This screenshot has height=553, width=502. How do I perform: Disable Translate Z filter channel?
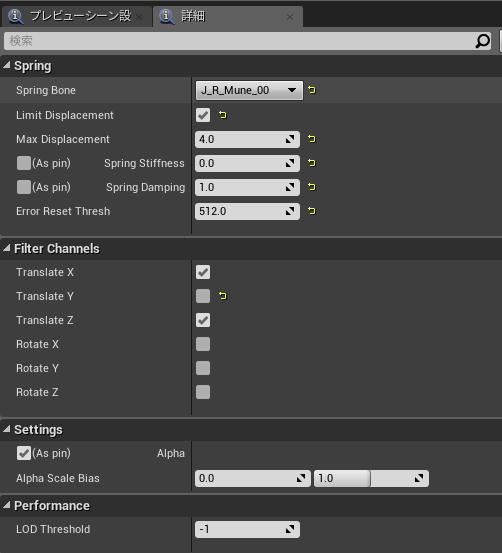tap(203, 320)
